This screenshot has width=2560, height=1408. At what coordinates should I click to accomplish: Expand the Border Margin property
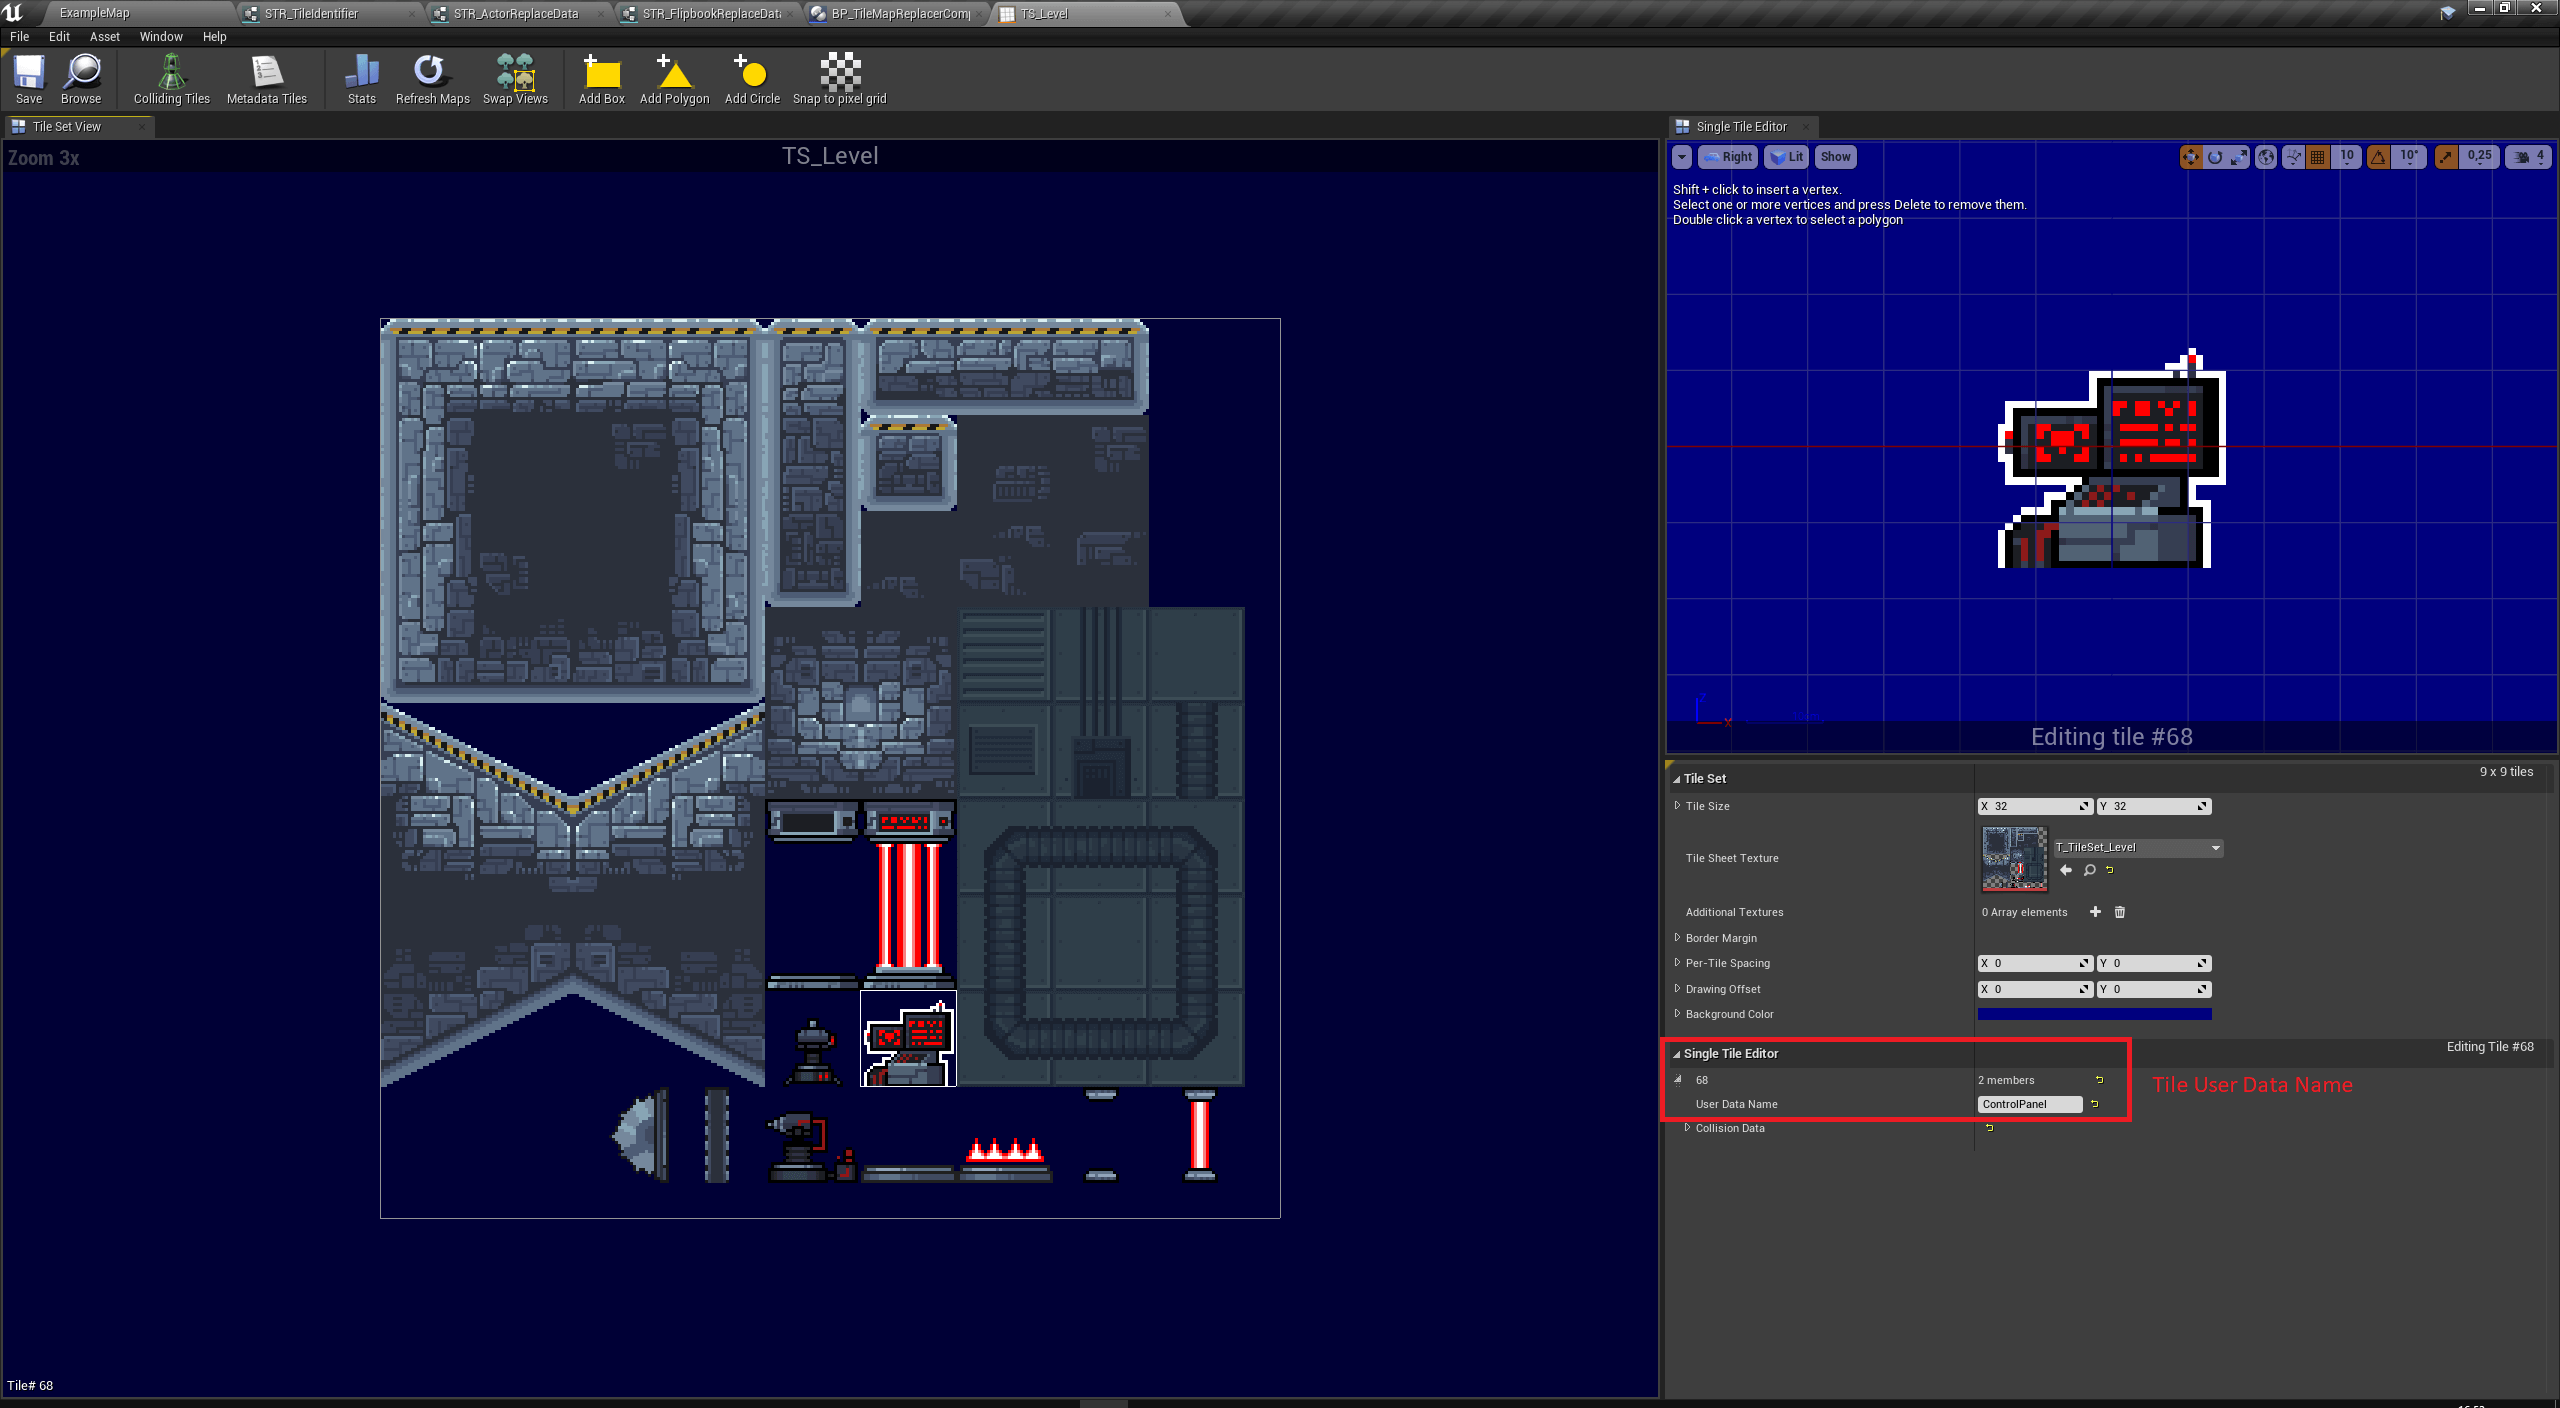(x=1678, y=938)
